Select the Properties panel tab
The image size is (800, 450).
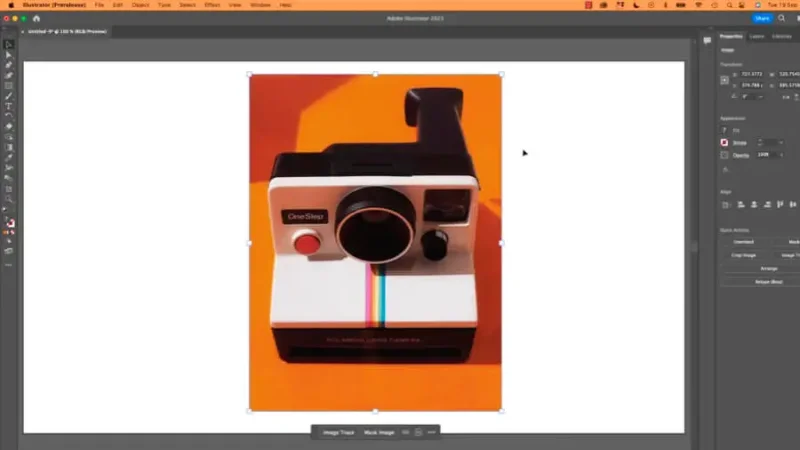[731, 37]
